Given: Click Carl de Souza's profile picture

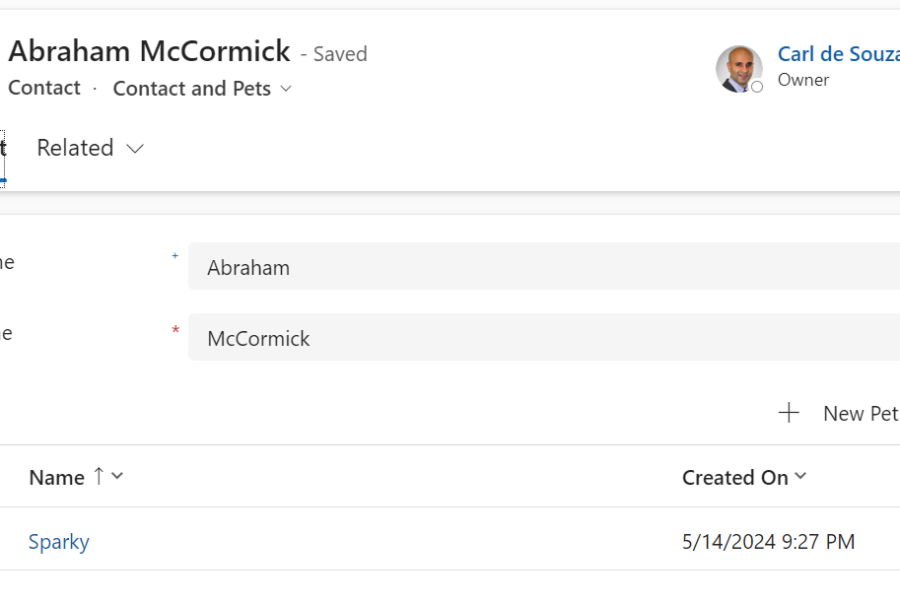Looking at the screenshot, I should tap(739, 69).
